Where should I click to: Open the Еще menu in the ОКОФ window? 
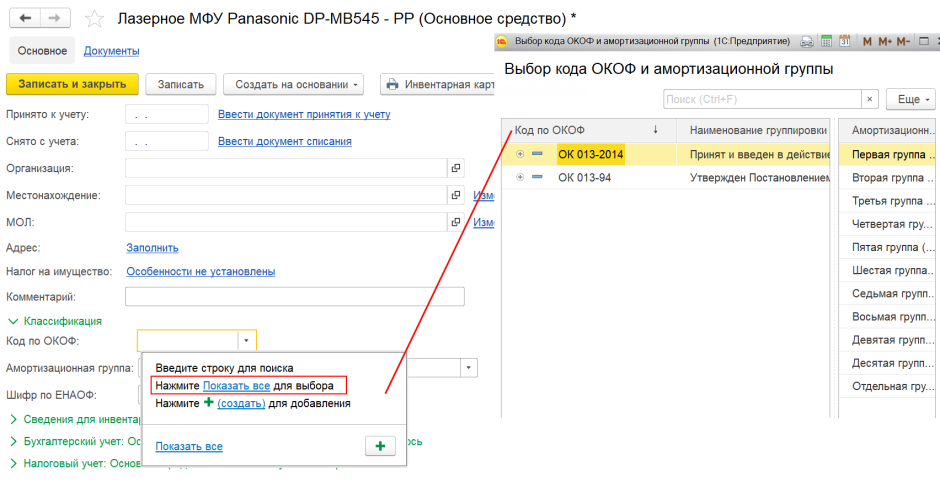[x=910, y=99]
